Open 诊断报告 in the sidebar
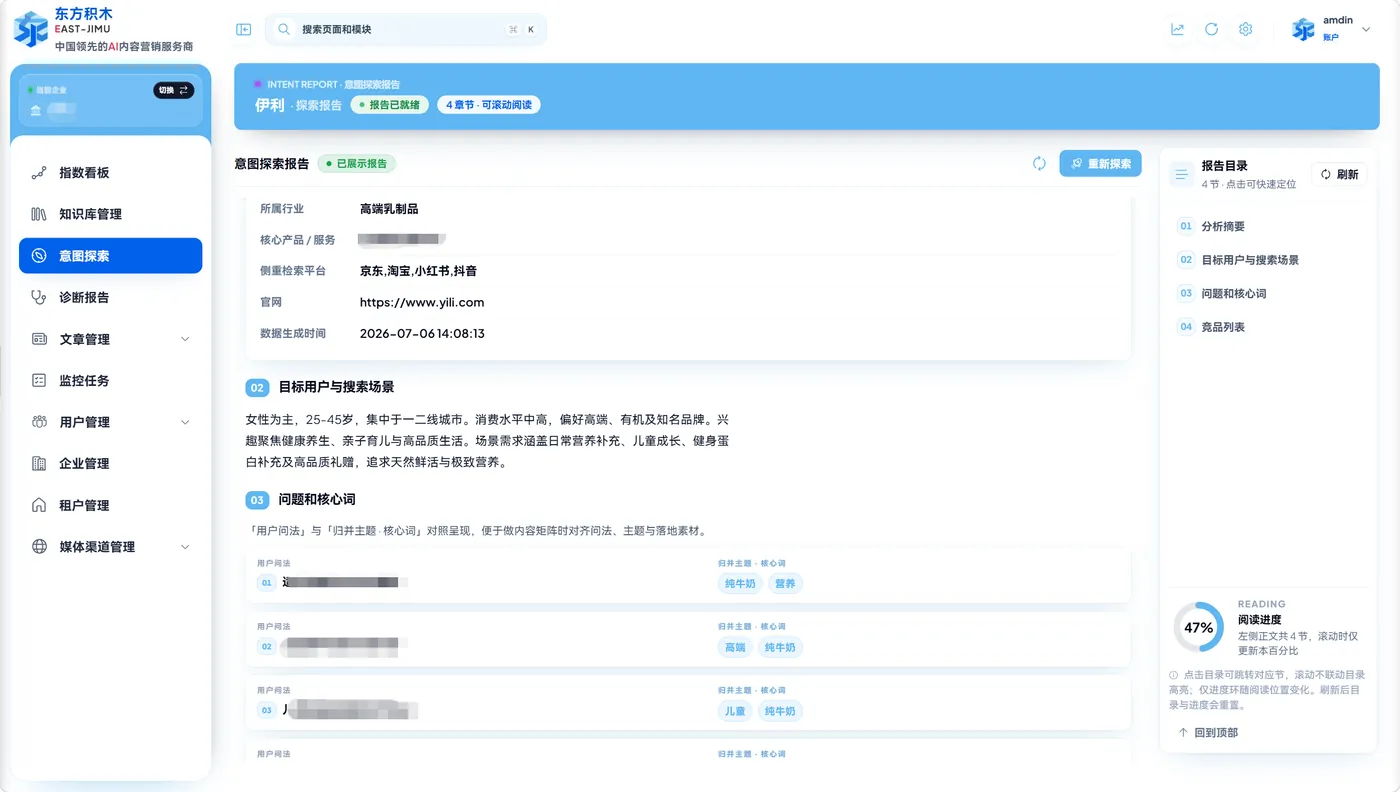This screenshot has width=1400, height=792. [x=111, y=297]
